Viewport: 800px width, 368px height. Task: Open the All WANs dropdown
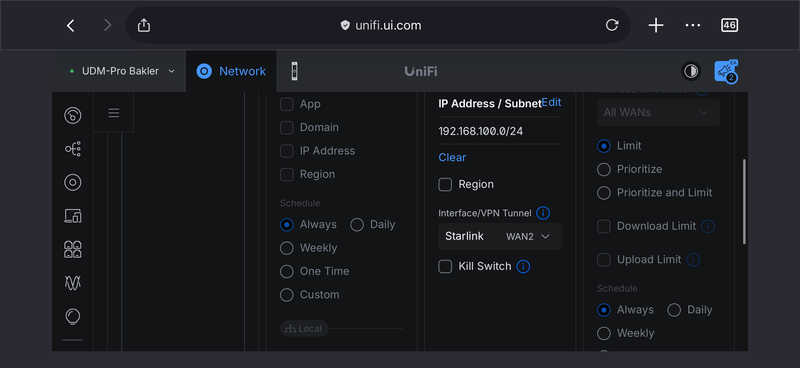[x=659, y=112]
